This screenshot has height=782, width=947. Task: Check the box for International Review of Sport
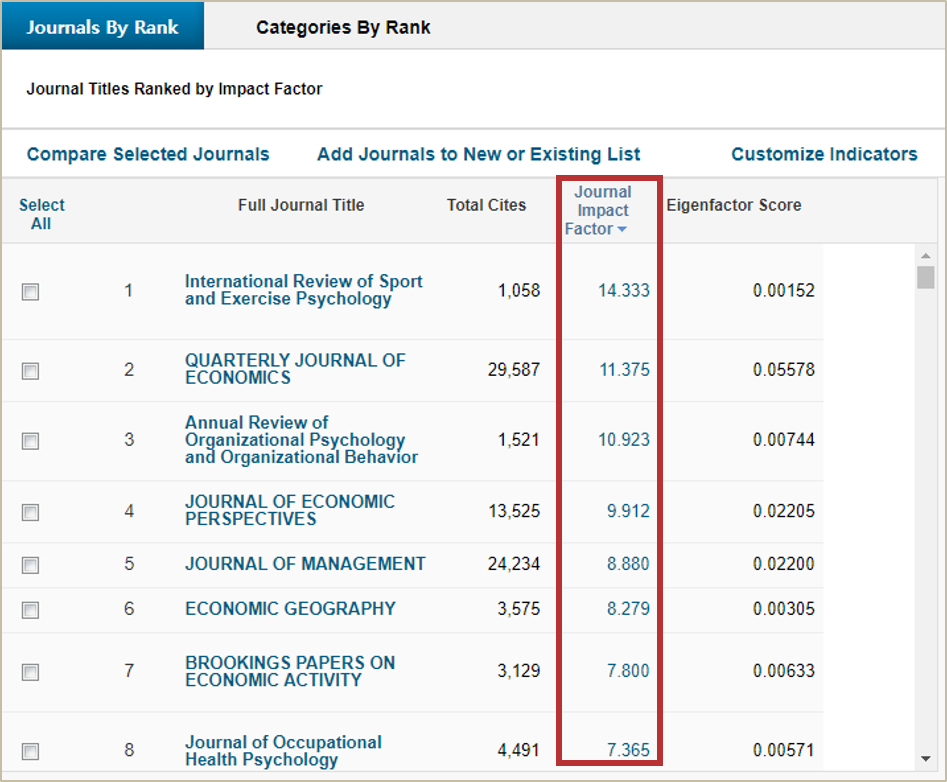31,292
